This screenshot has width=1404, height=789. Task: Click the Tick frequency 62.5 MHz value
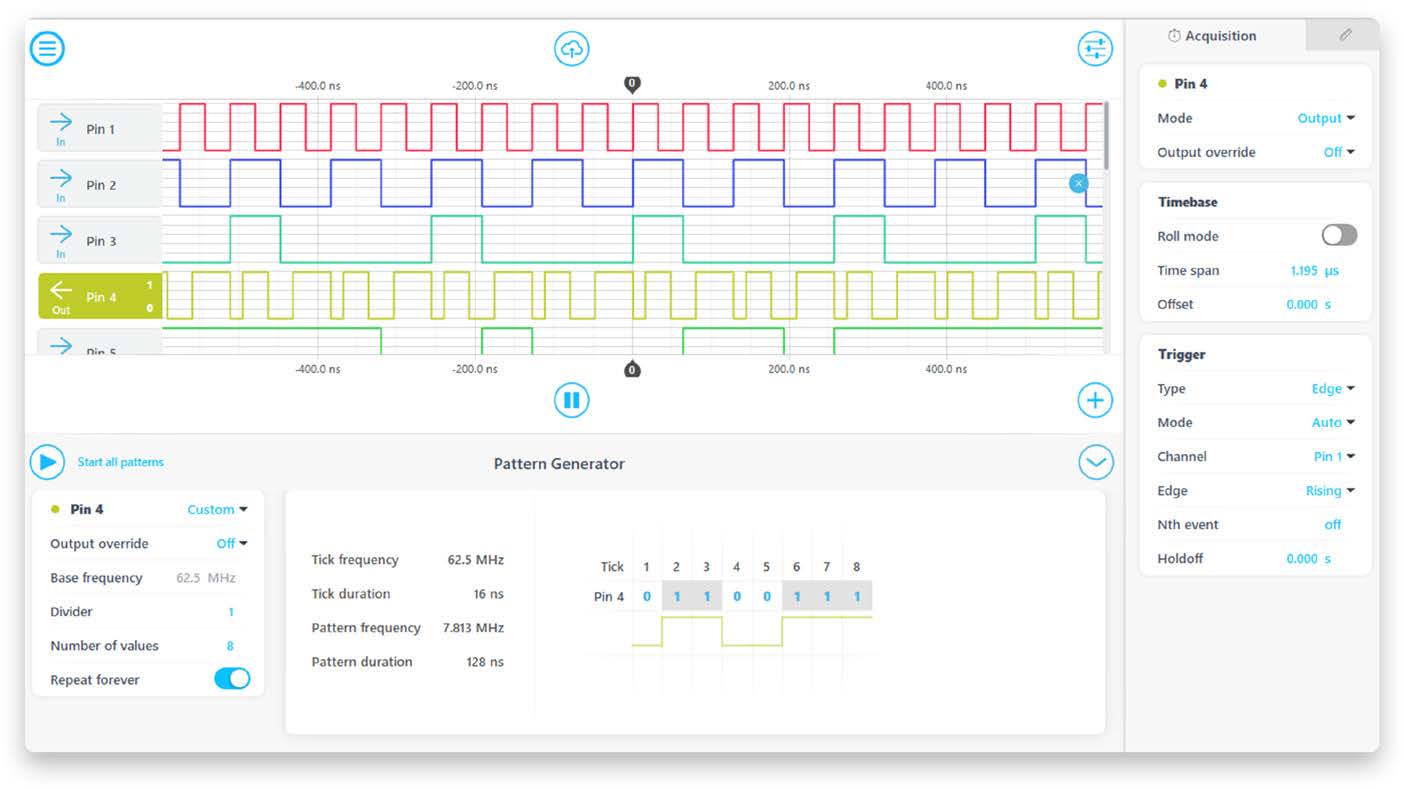476,560
